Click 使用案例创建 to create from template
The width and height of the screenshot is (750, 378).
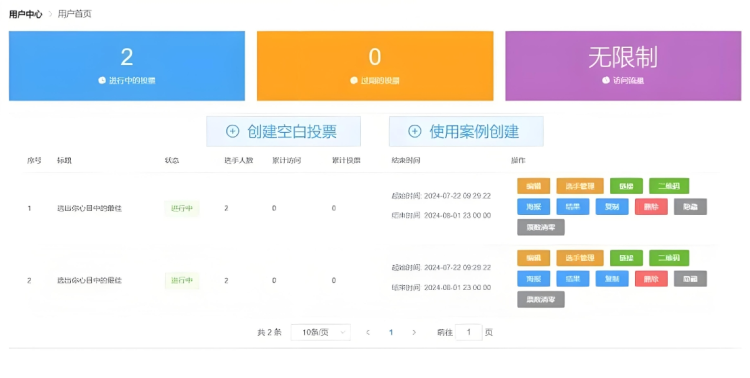pyautogui.click(x=466, y=132)
